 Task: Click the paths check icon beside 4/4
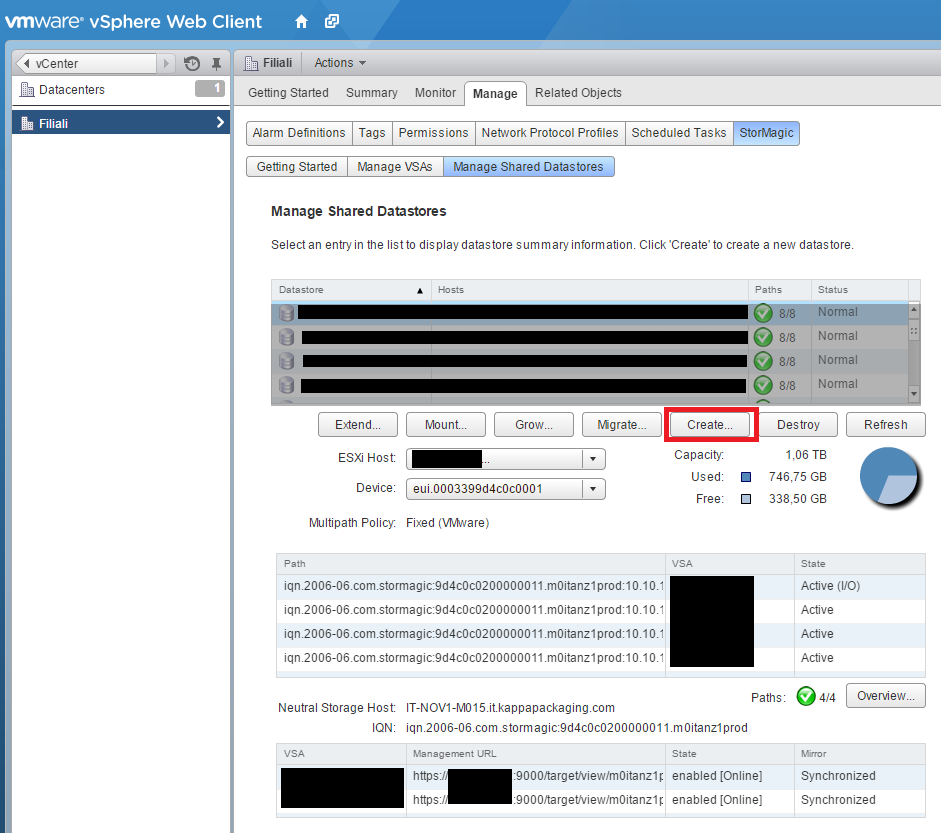[806, 696]
